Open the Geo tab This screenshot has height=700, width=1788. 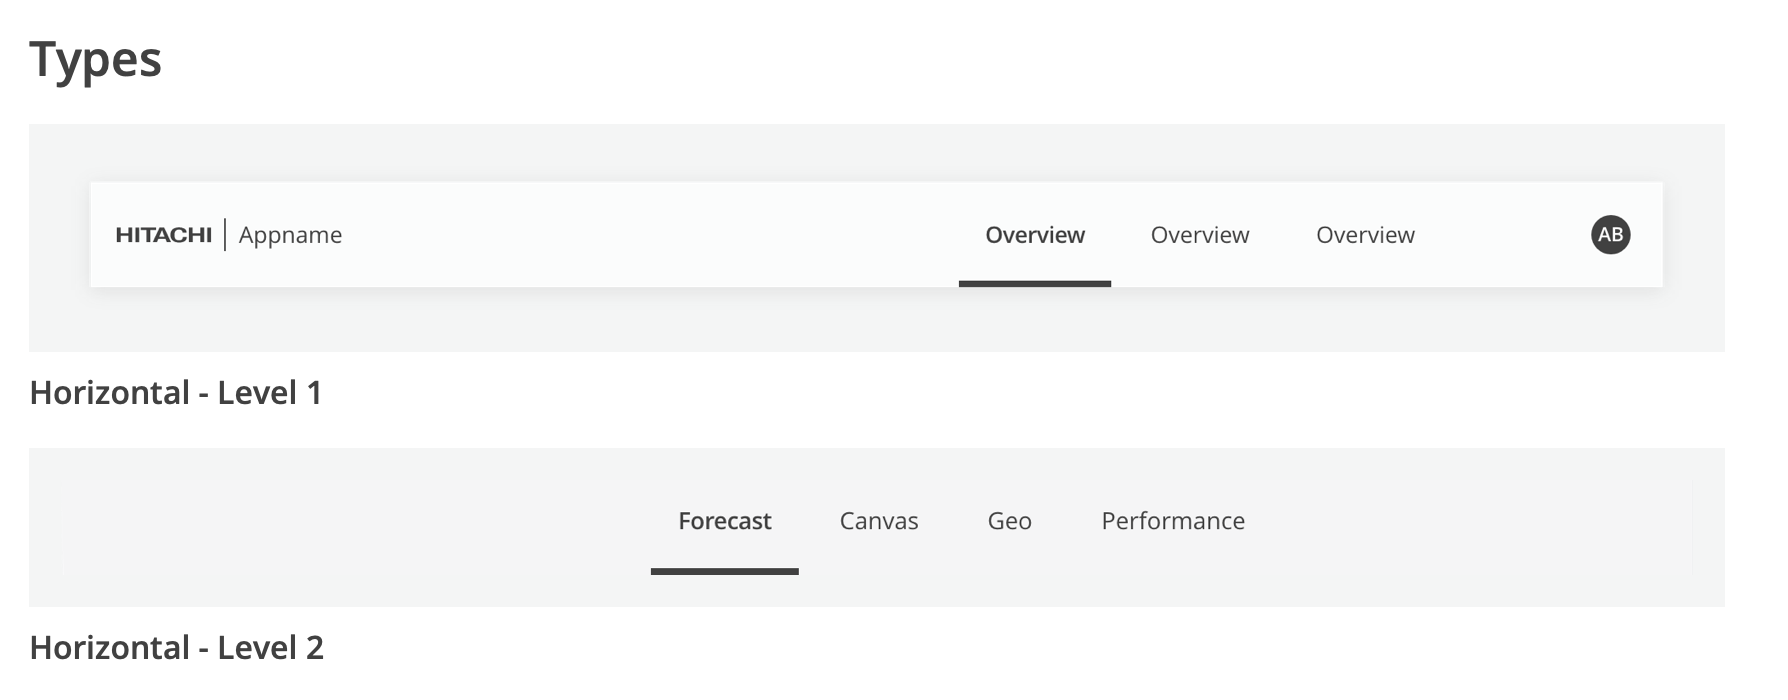[1009, 521]
